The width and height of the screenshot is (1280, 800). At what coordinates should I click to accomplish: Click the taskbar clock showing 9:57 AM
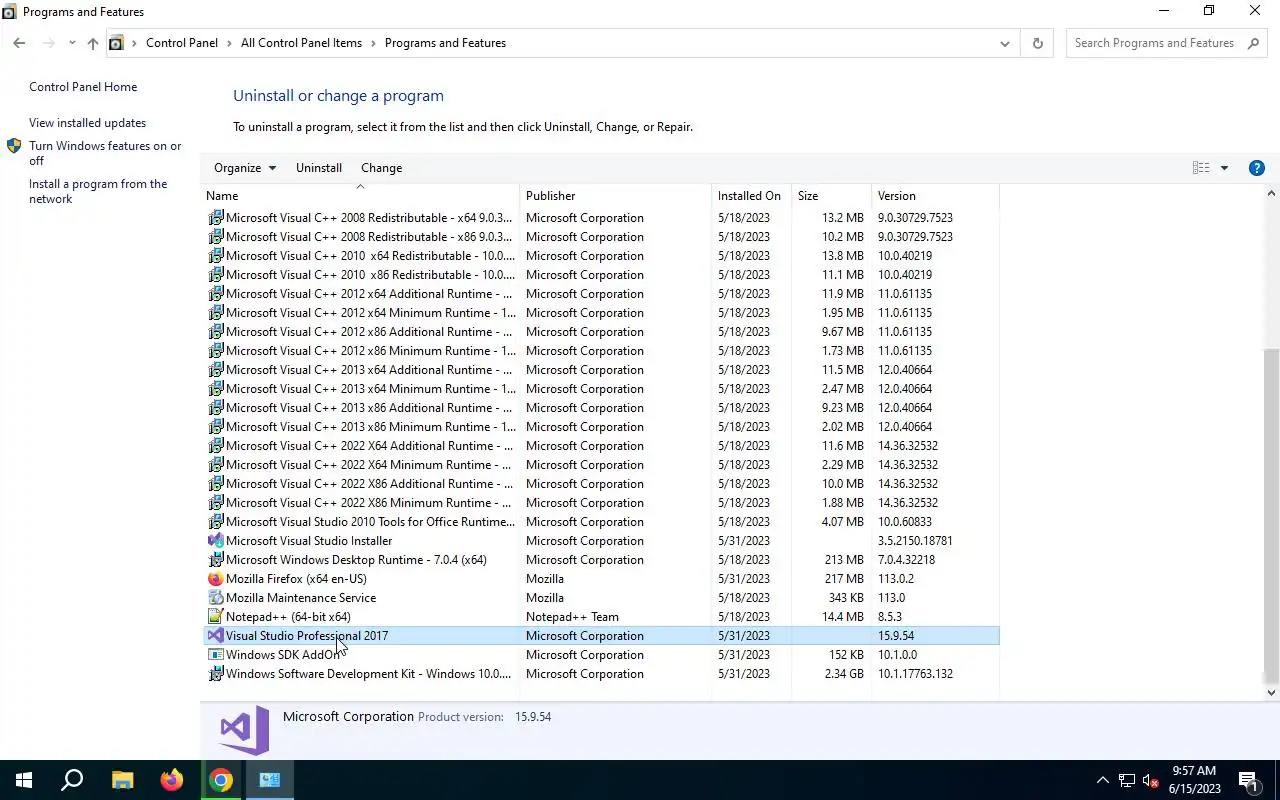coord(1194,780)
